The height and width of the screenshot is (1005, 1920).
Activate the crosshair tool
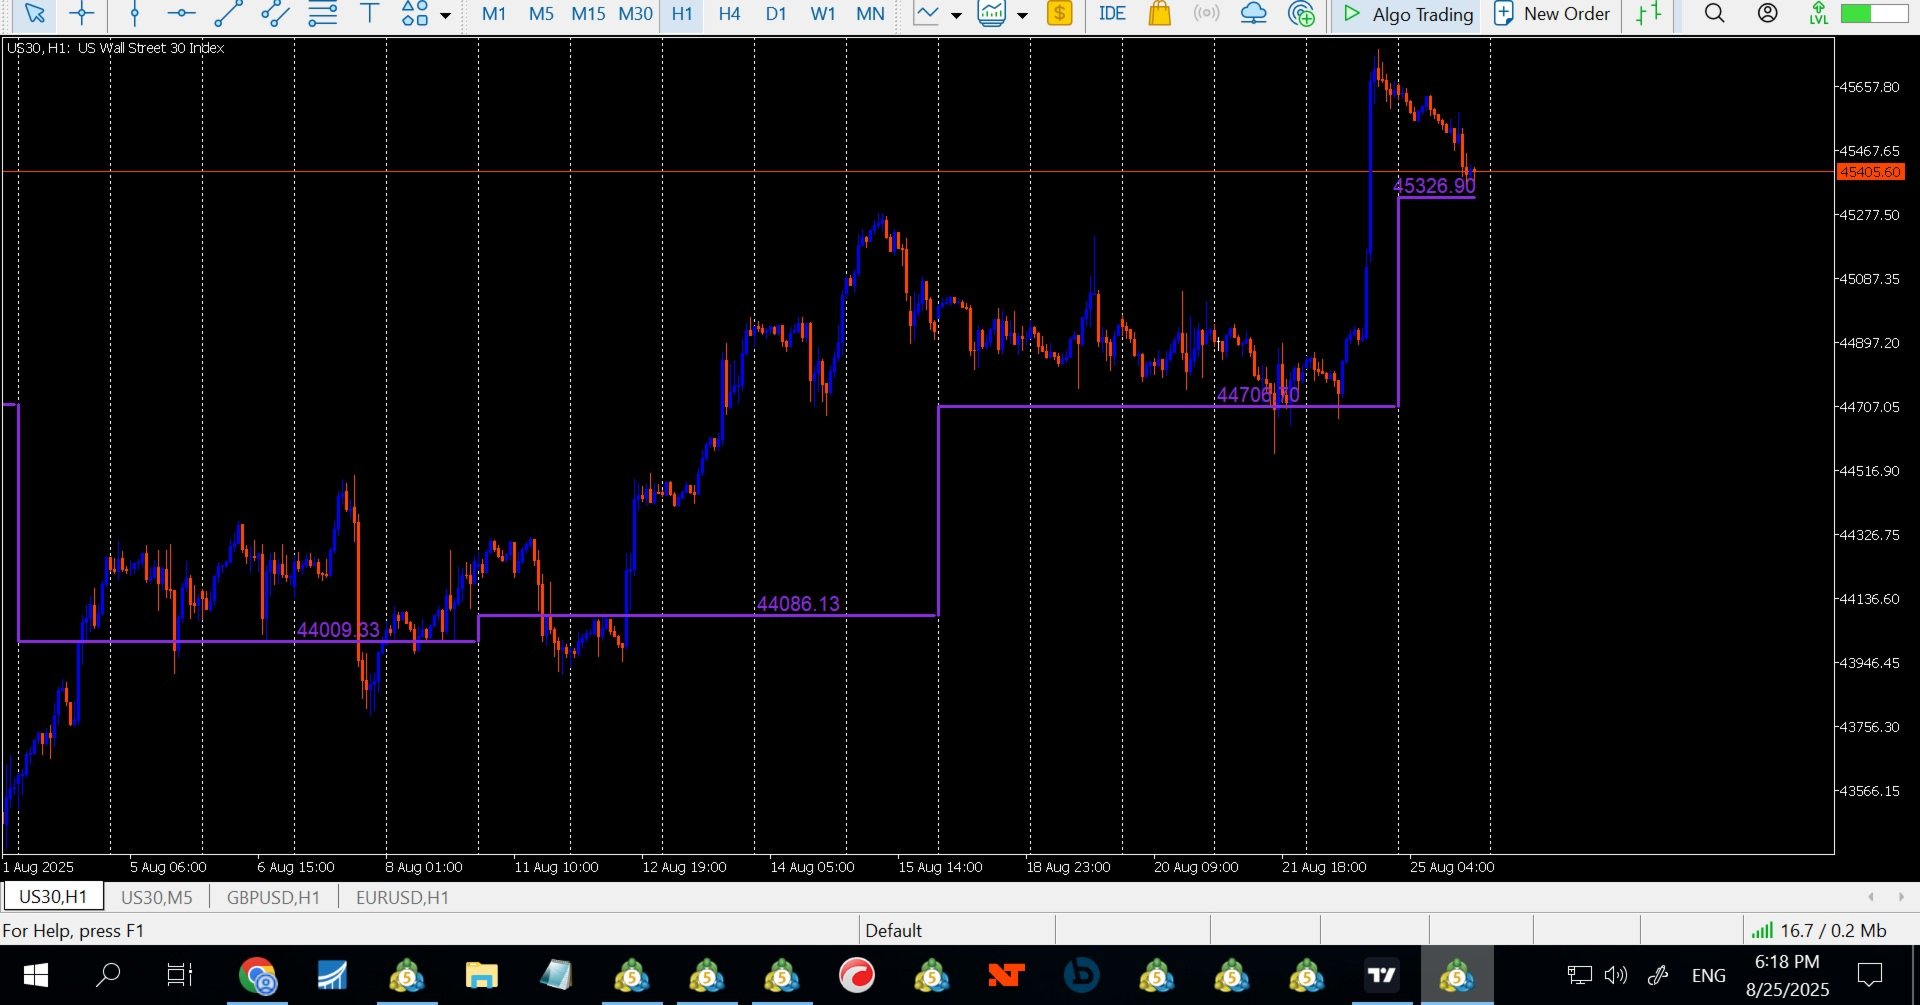(82, 14)
